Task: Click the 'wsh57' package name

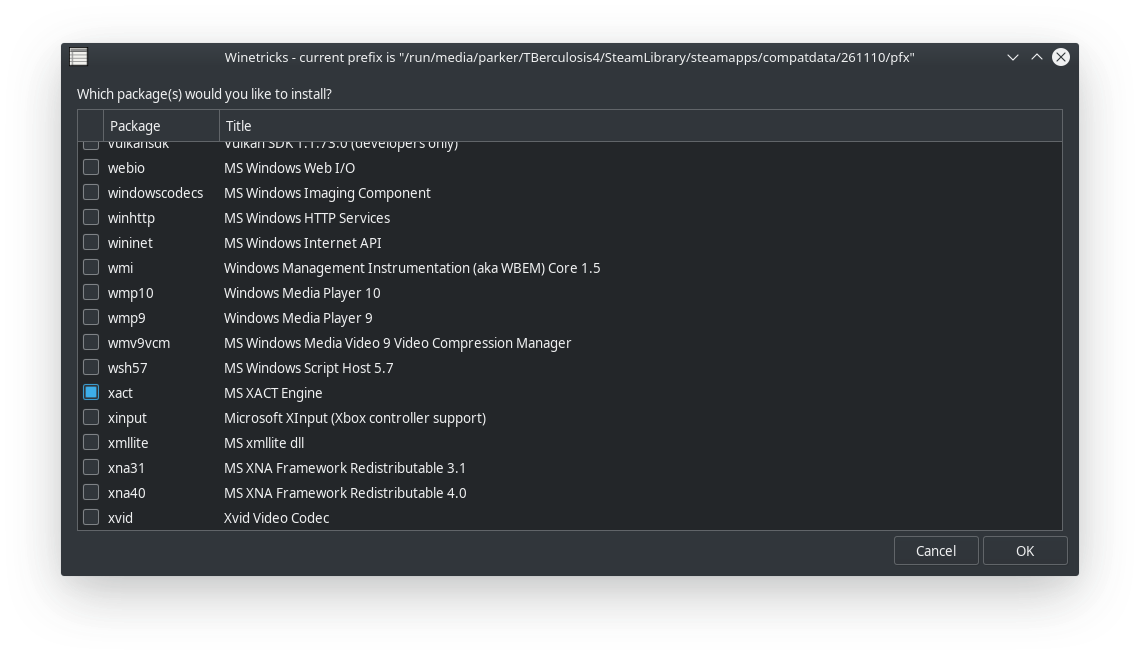Action: (x=127, y=368)
